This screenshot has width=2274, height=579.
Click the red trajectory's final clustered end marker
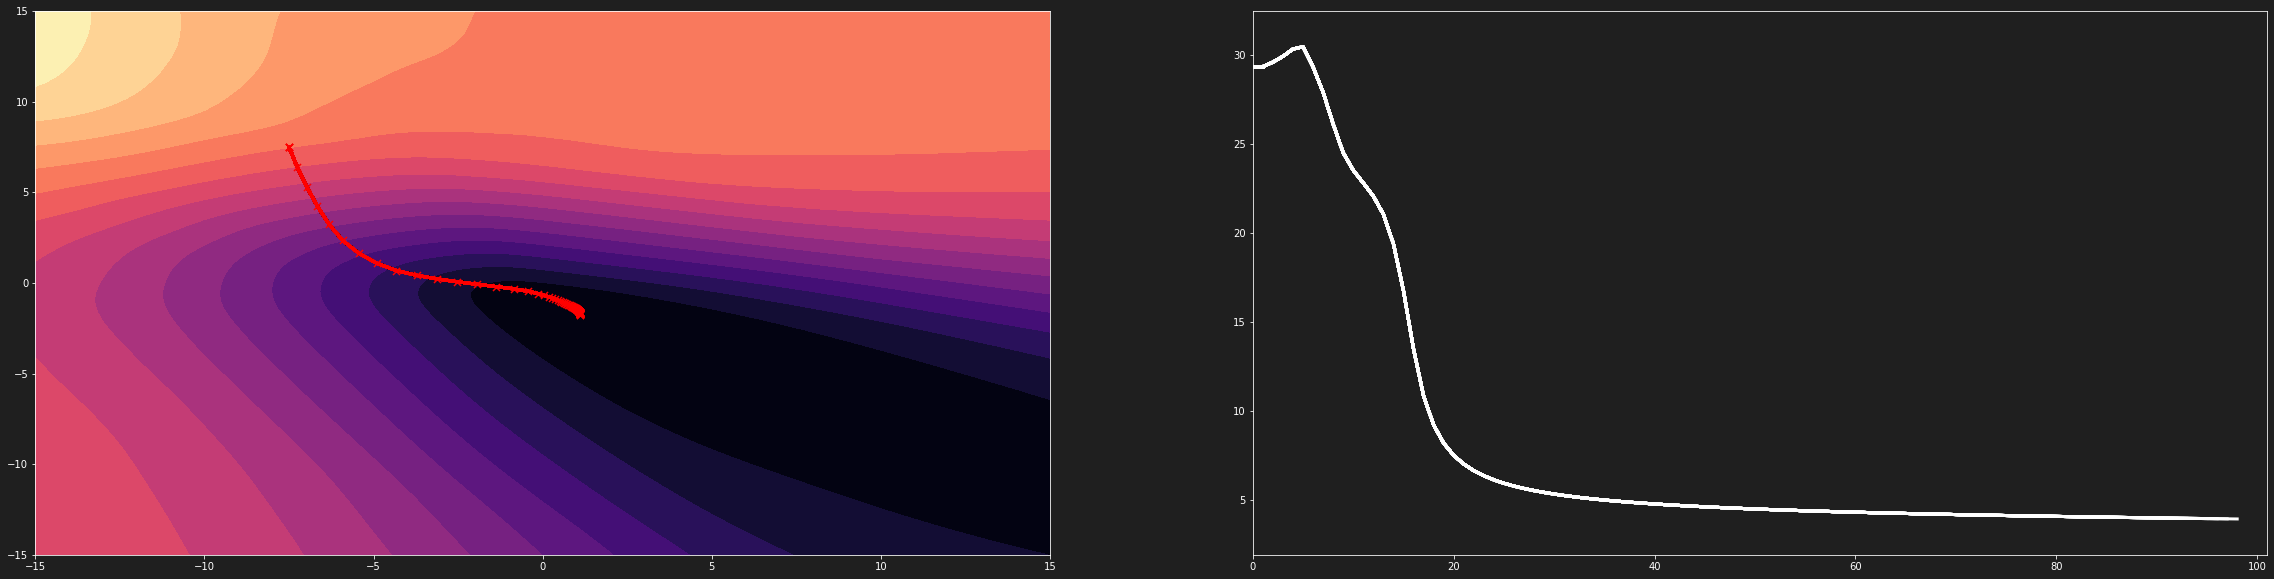(579, 313)
